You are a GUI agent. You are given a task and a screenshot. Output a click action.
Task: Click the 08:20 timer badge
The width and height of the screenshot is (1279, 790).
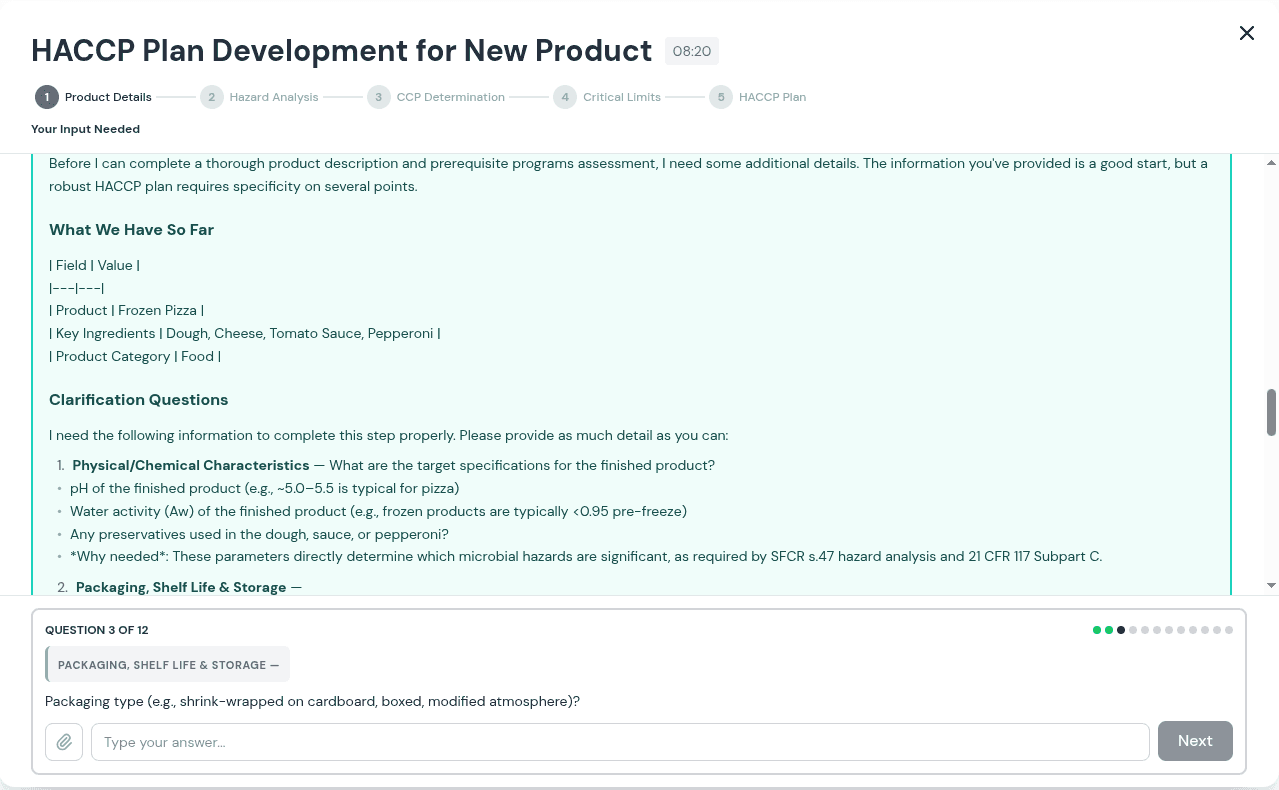click(x=691, y=51)
